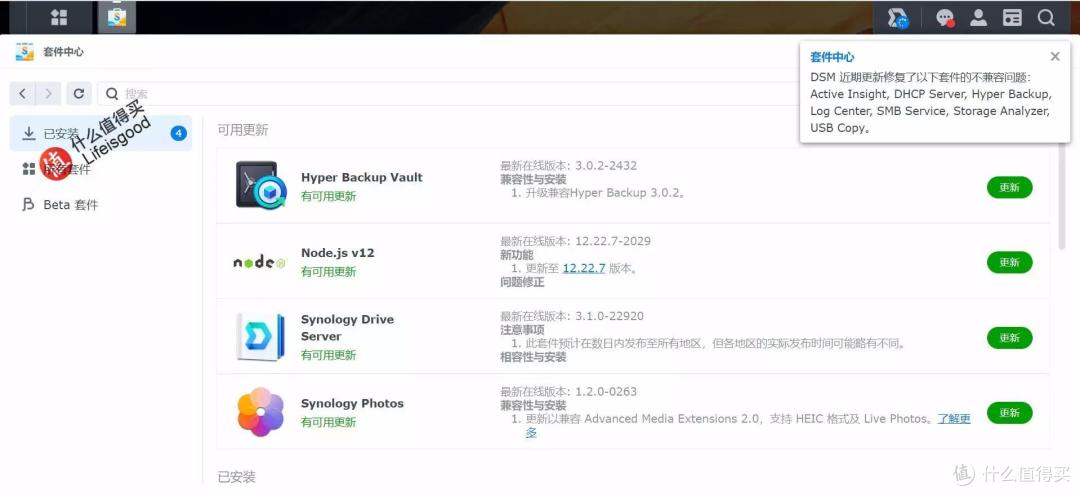The height and width of the screenshot is (496, 1080).
Task: Click the Node.js v12 name
Action: [338, 253]
